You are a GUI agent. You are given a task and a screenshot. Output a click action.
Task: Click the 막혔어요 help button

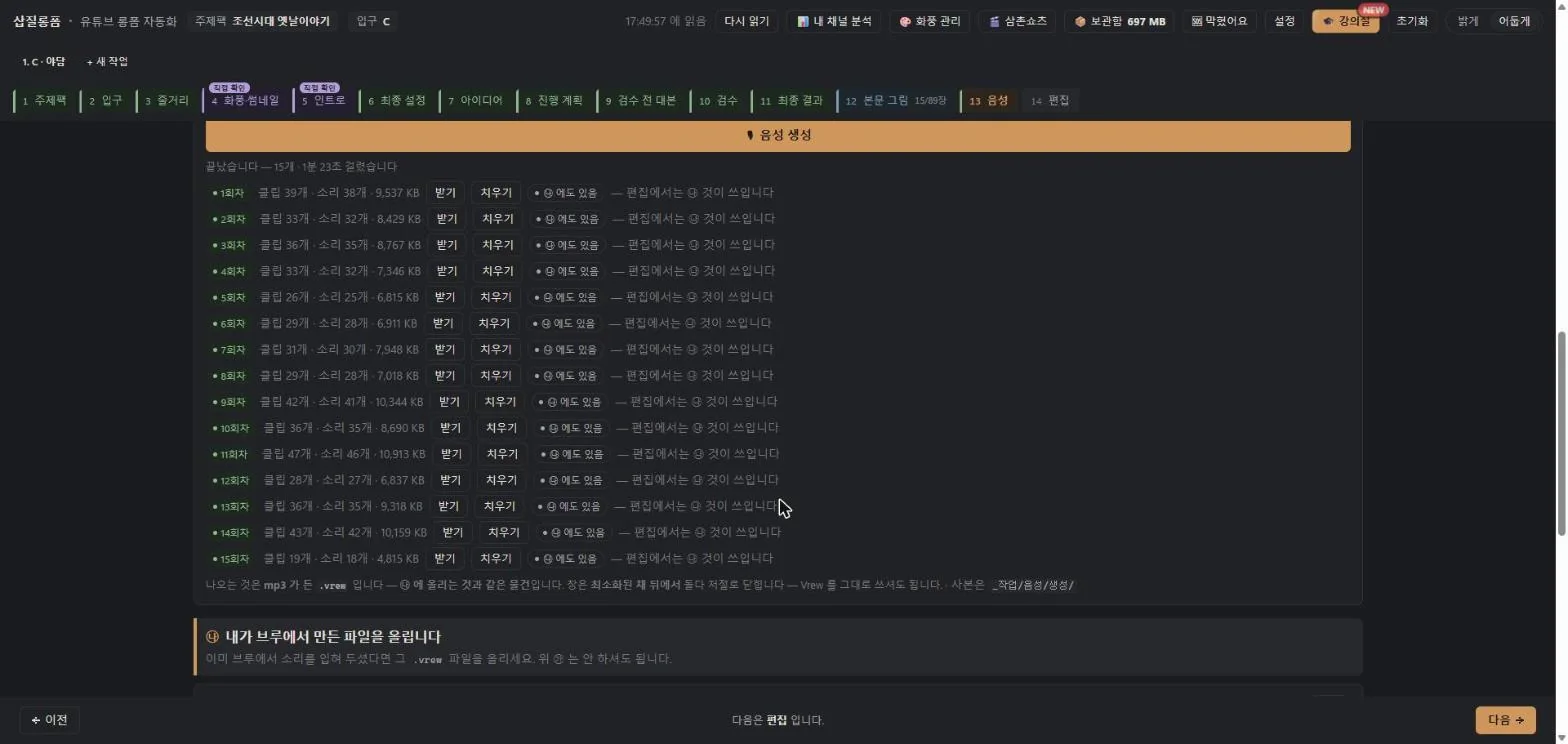click(1219, 21)
